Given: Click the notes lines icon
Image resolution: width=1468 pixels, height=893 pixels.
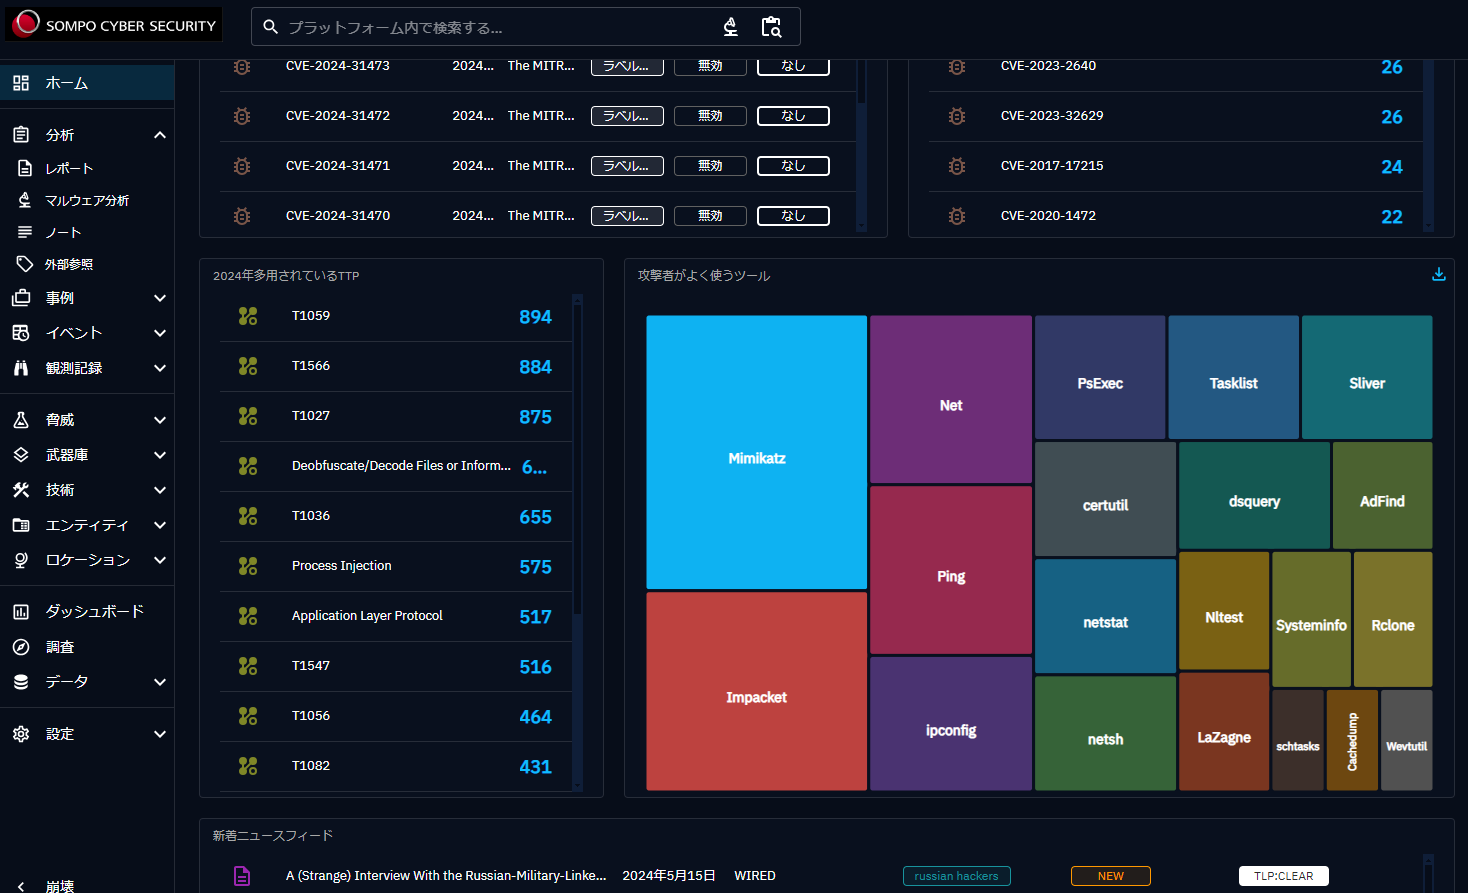Looking at the screenshot, I should point(25,232).
